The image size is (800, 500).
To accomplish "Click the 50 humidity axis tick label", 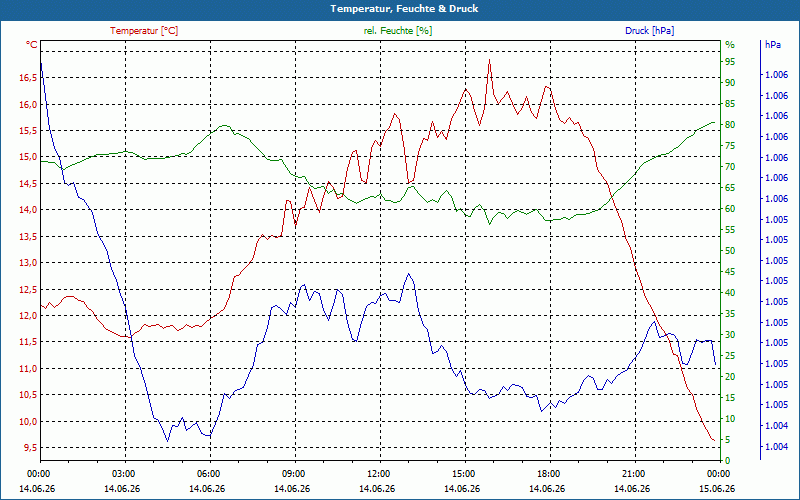I will (730, 251).
